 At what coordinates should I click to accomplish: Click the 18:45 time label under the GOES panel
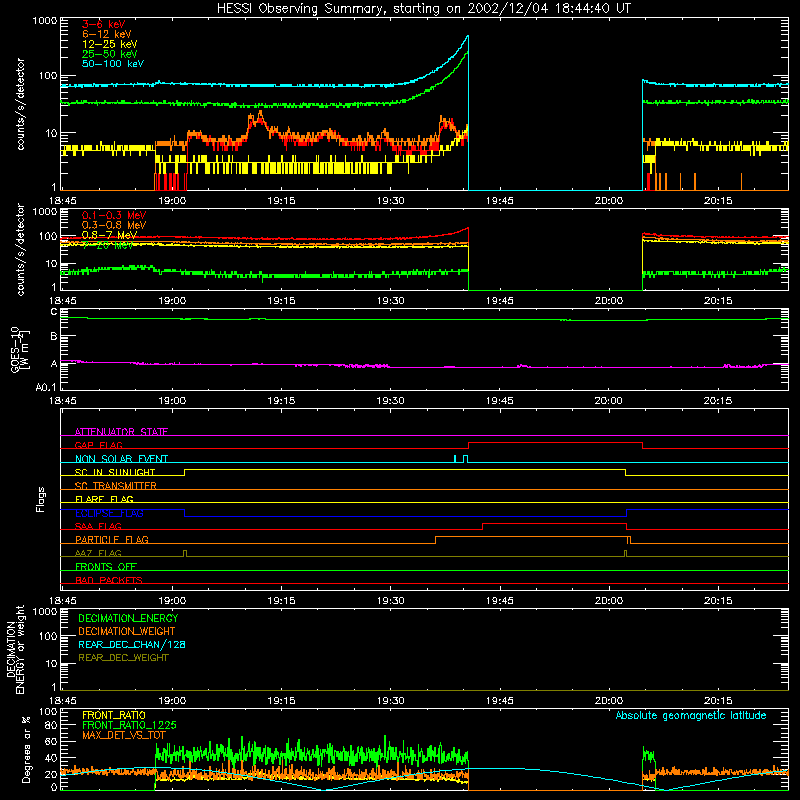pos(63,401)
